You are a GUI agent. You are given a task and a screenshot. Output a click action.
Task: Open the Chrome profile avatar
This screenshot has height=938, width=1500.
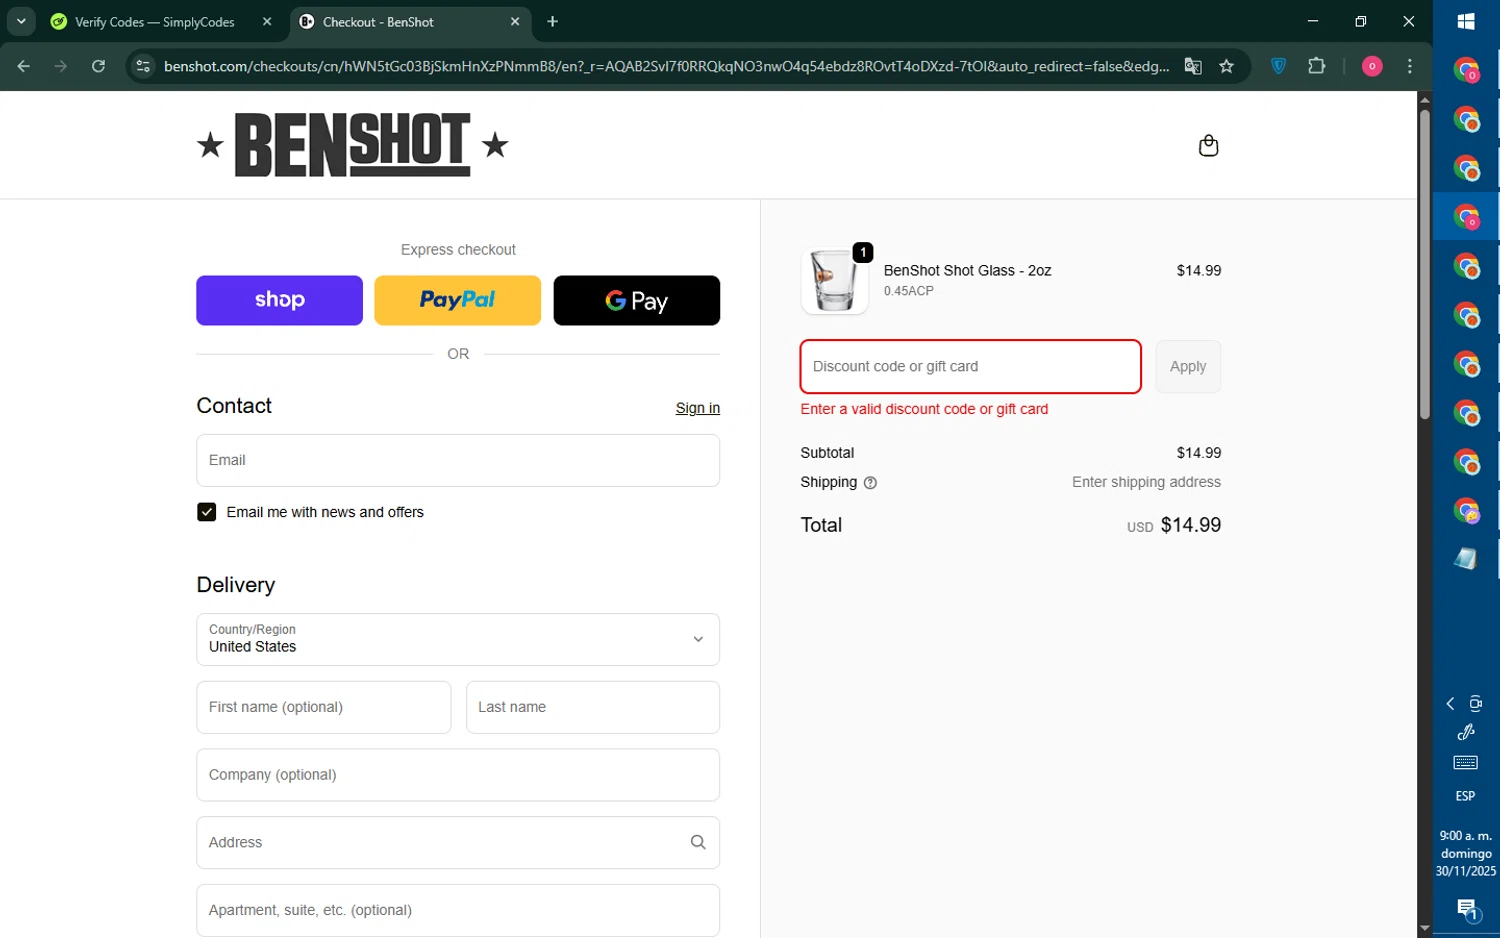point(1372,66)
